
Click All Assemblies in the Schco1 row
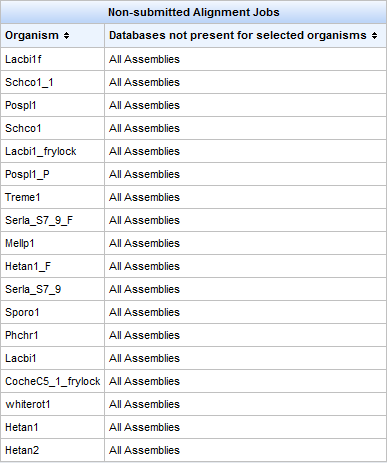pyautogui.click(x=144, y=128)
